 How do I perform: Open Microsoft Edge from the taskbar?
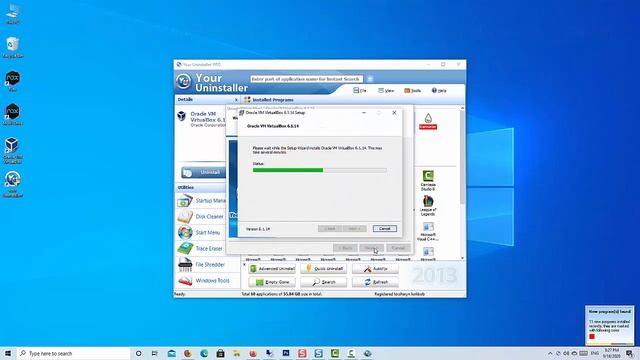point(204,353)
